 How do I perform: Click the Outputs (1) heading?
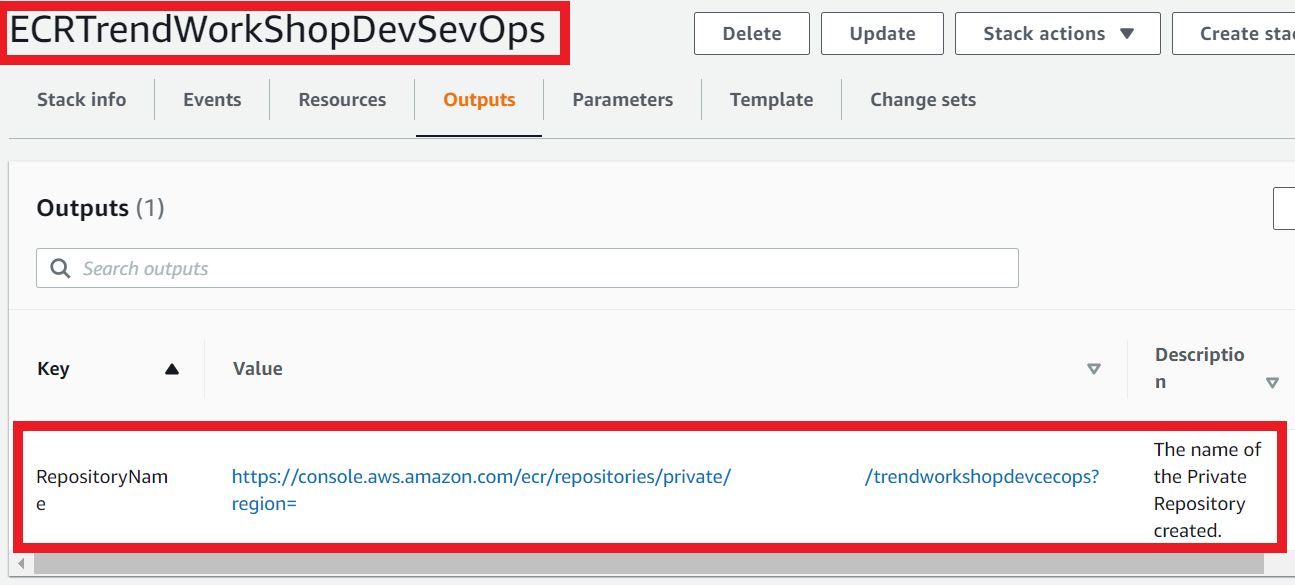tap(100, 208)
